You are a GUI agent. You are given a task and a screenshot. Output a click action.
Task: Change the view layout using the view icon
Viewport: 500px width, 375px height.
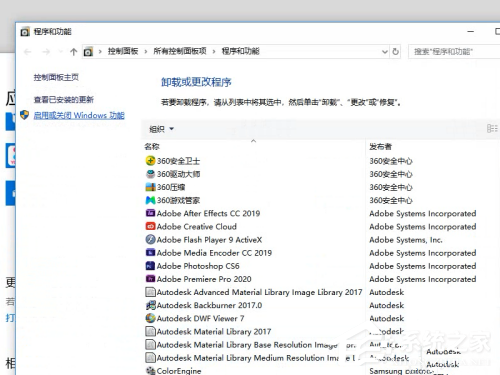492,129
